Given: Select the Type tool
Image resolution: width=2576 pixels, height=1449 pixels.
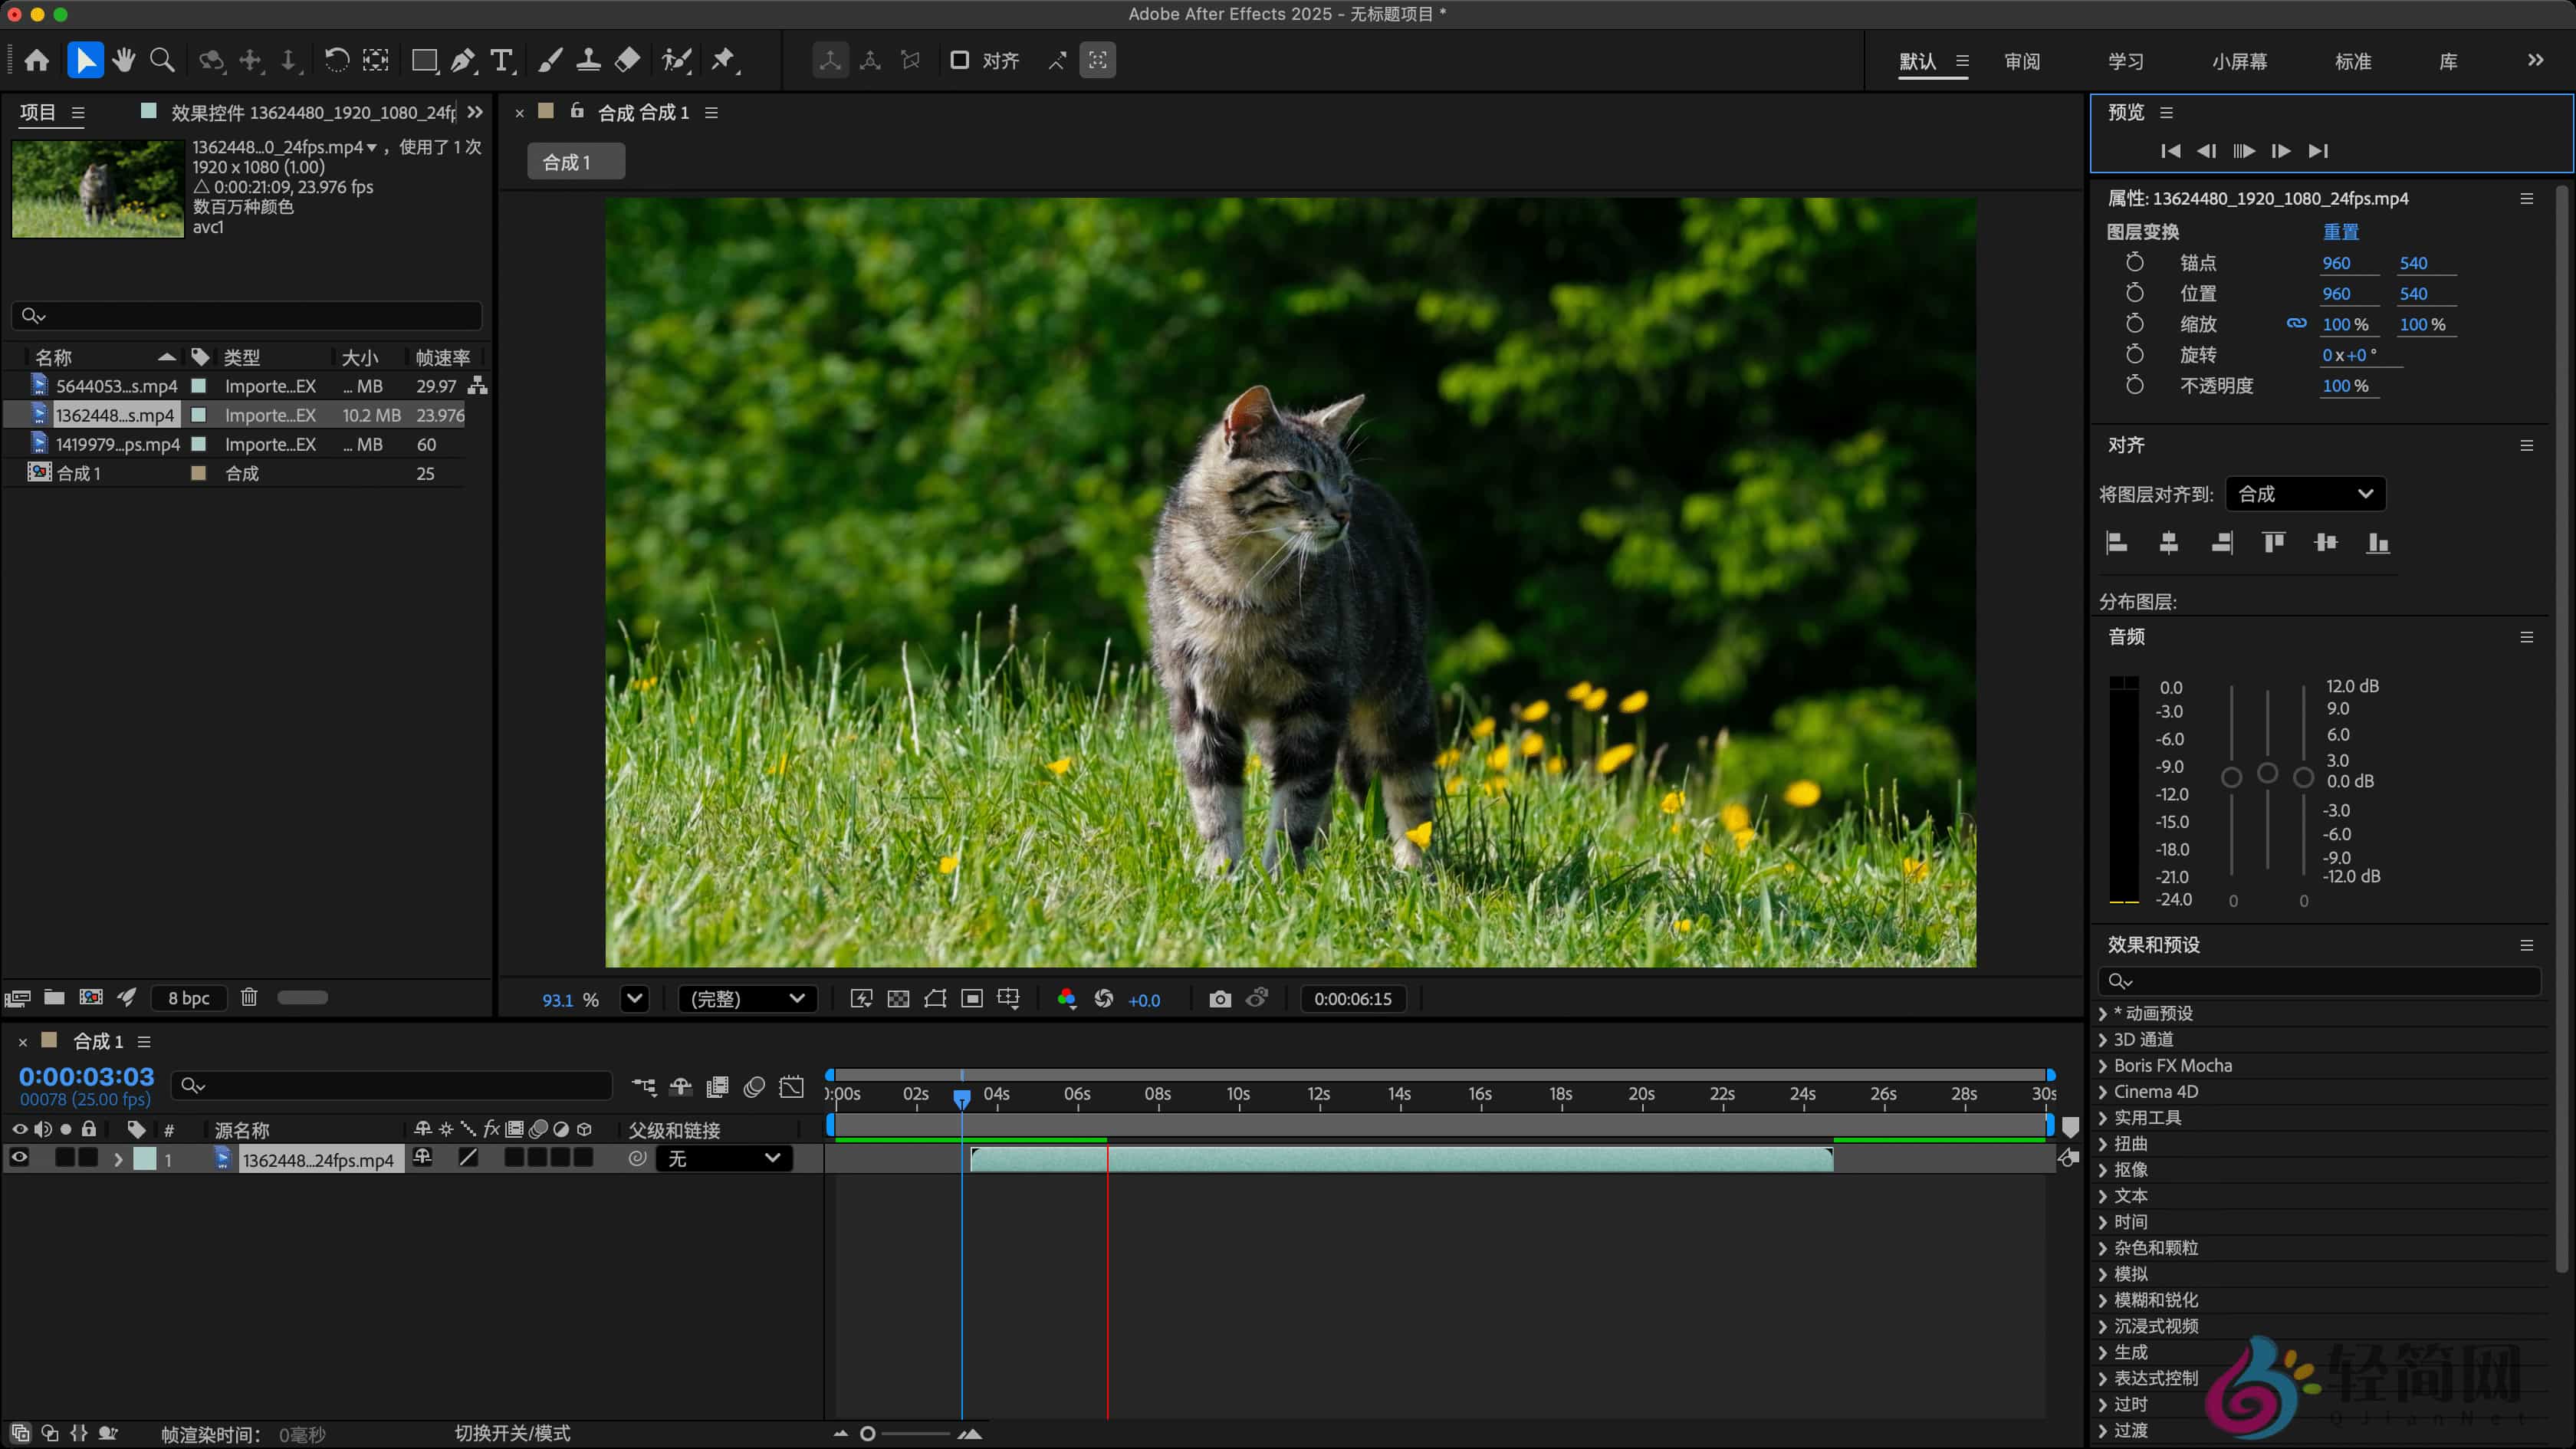Looking at the screenshot, I should (502, 61).
